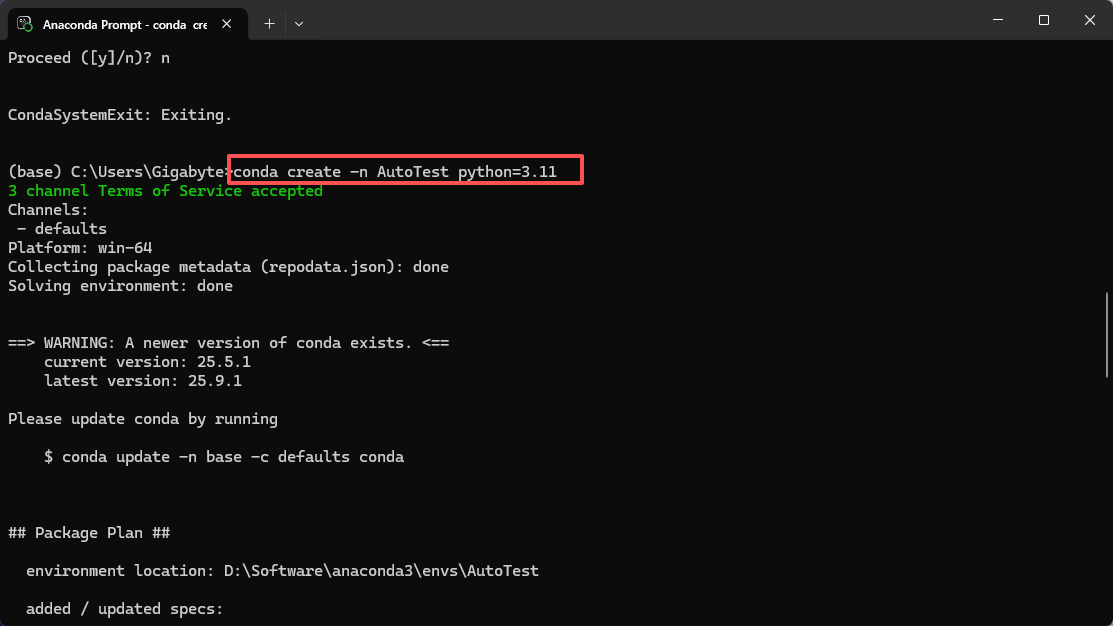This screenshot has width=1113, height=626.
Task: Click the 'latest version: 25.9.1' line
Action: [143, 381]
